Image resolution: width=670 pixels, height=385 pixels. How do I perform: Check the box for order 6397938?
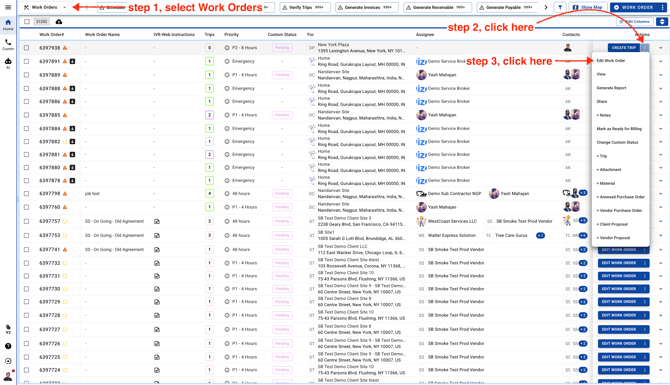click(x=26, y=48)
